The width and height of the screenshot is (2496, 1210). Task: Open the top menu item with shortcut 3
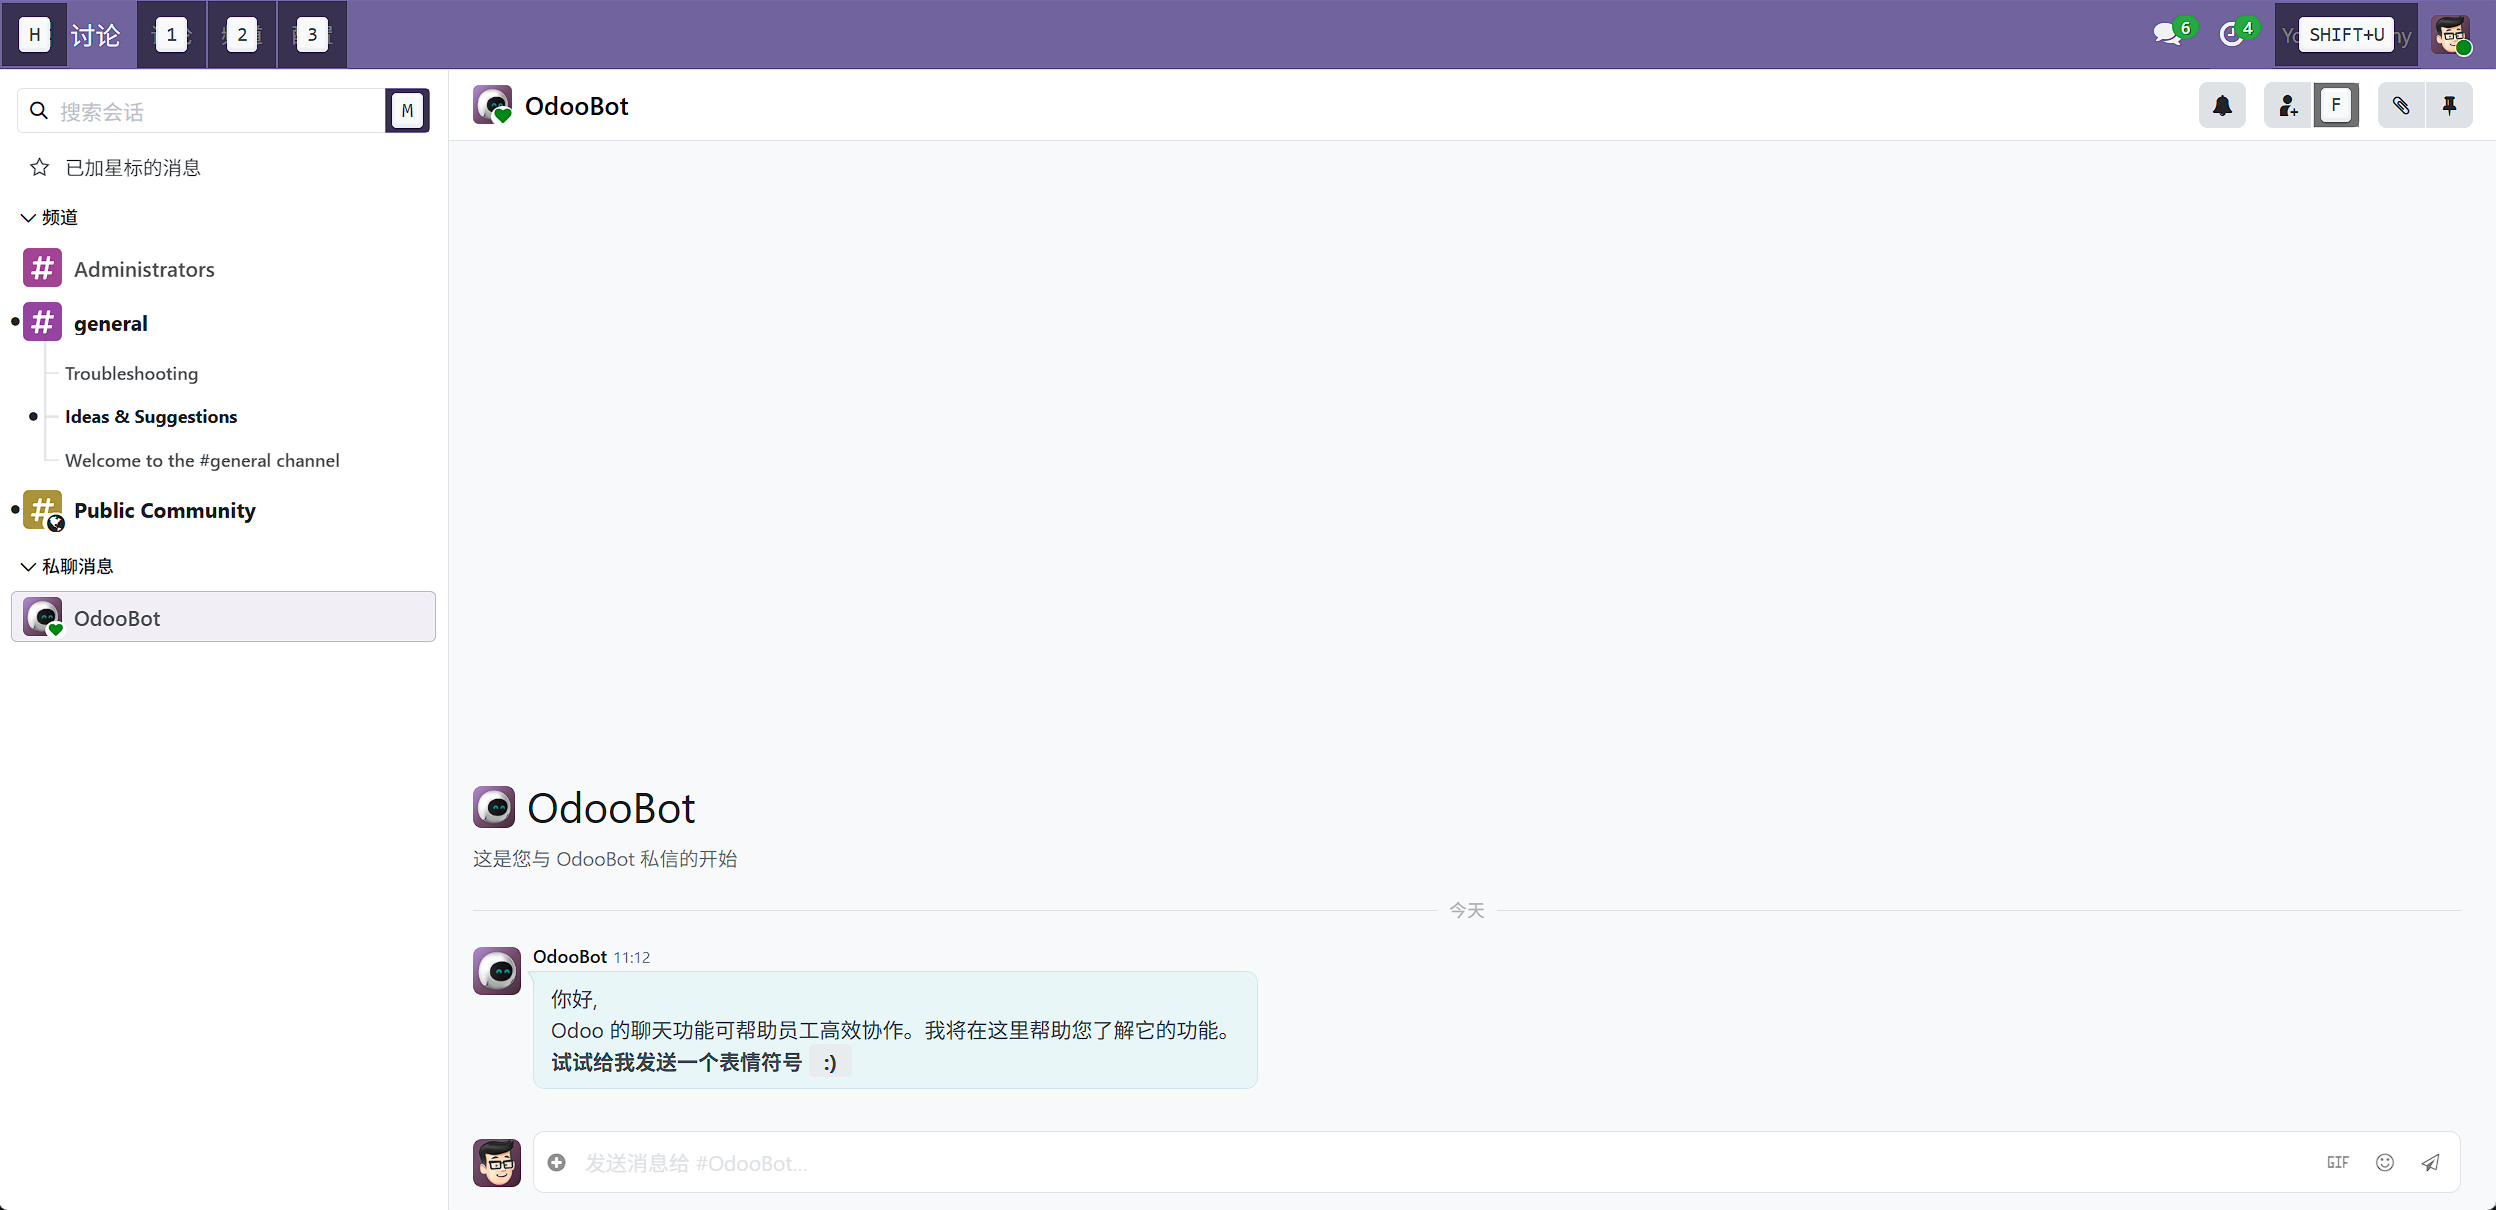point(312,35)
